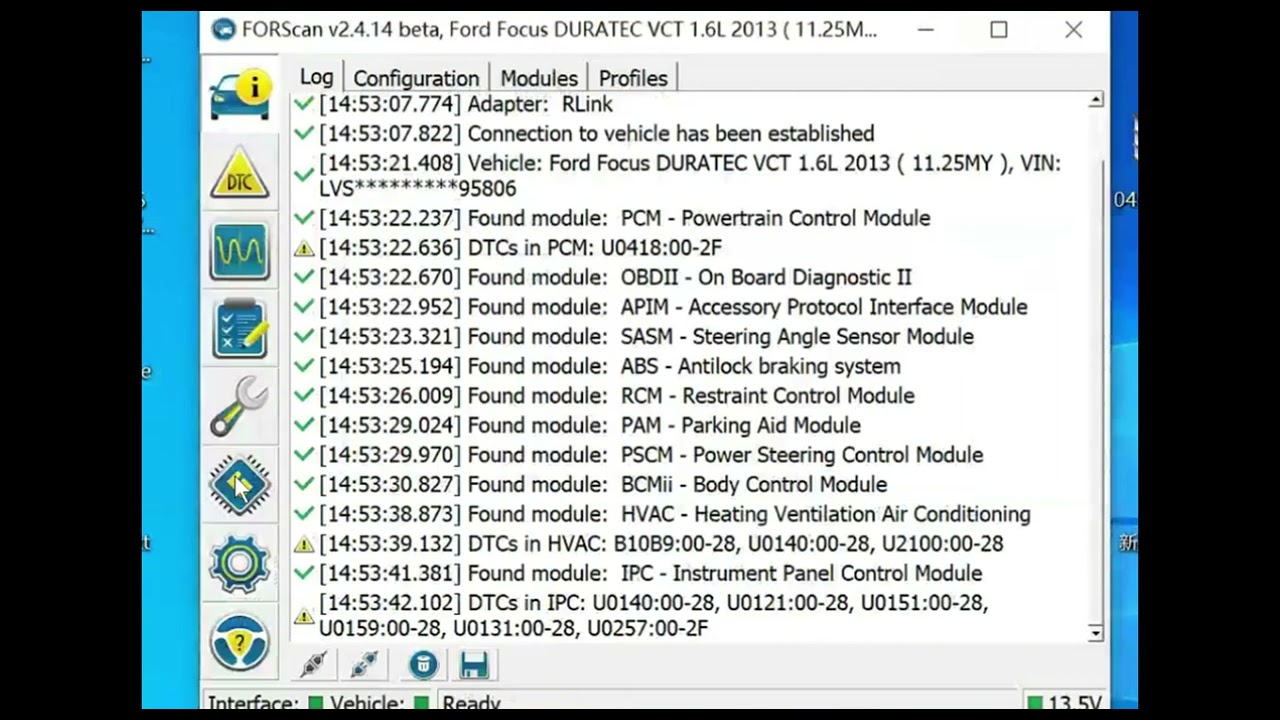
Task: Open the tests checklist section
Action: (240, 328)
